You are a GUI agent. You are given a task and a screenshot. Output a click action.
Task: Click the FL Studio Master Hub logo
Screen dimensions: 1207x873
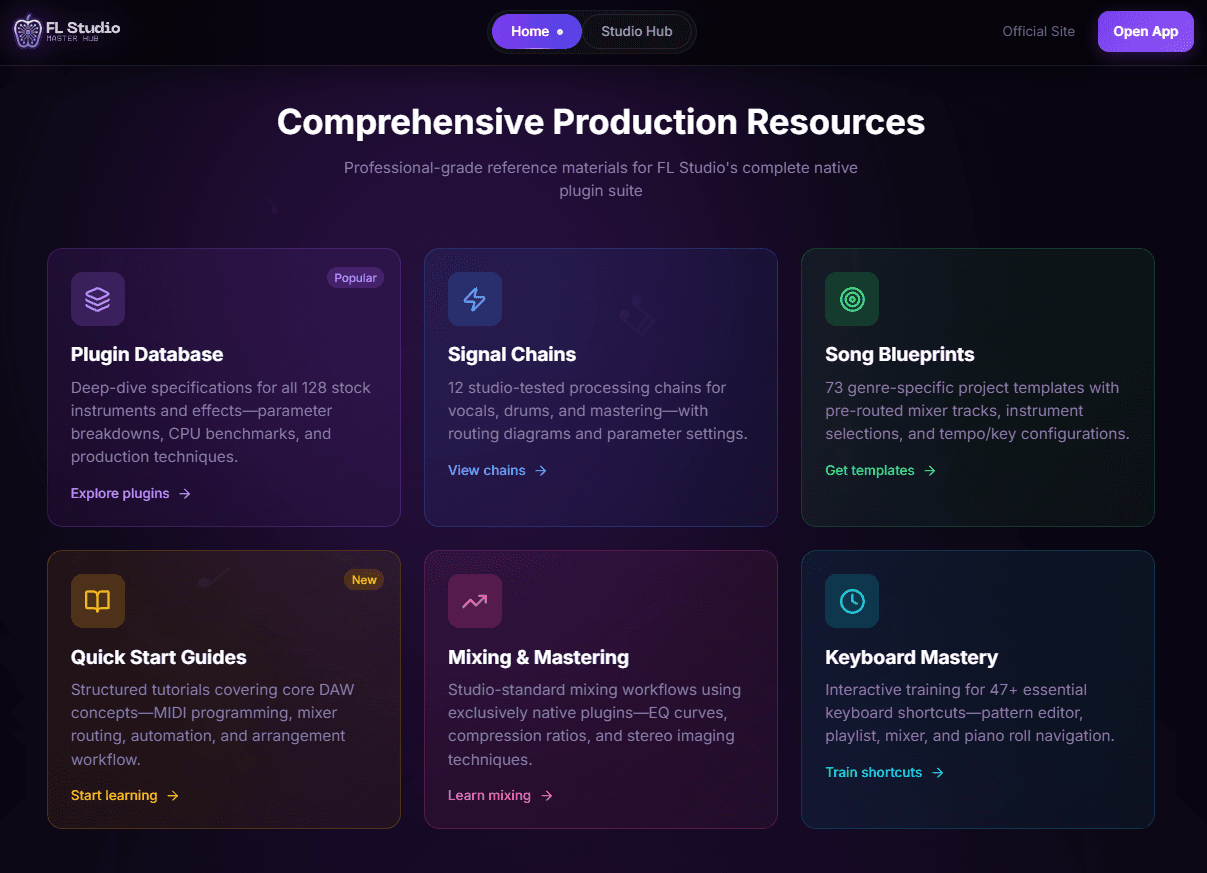67,31
